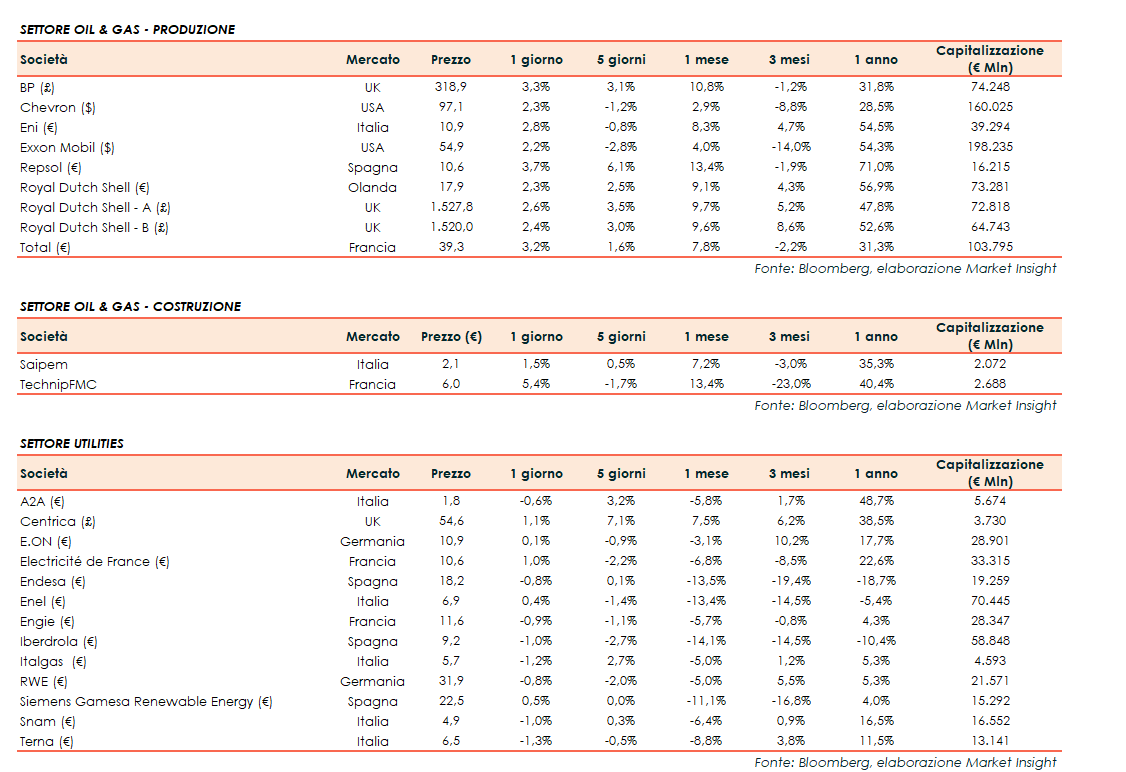
Task: Select the TechnipFMC row label
Action: pyautogui.click(x=58, y=384)
